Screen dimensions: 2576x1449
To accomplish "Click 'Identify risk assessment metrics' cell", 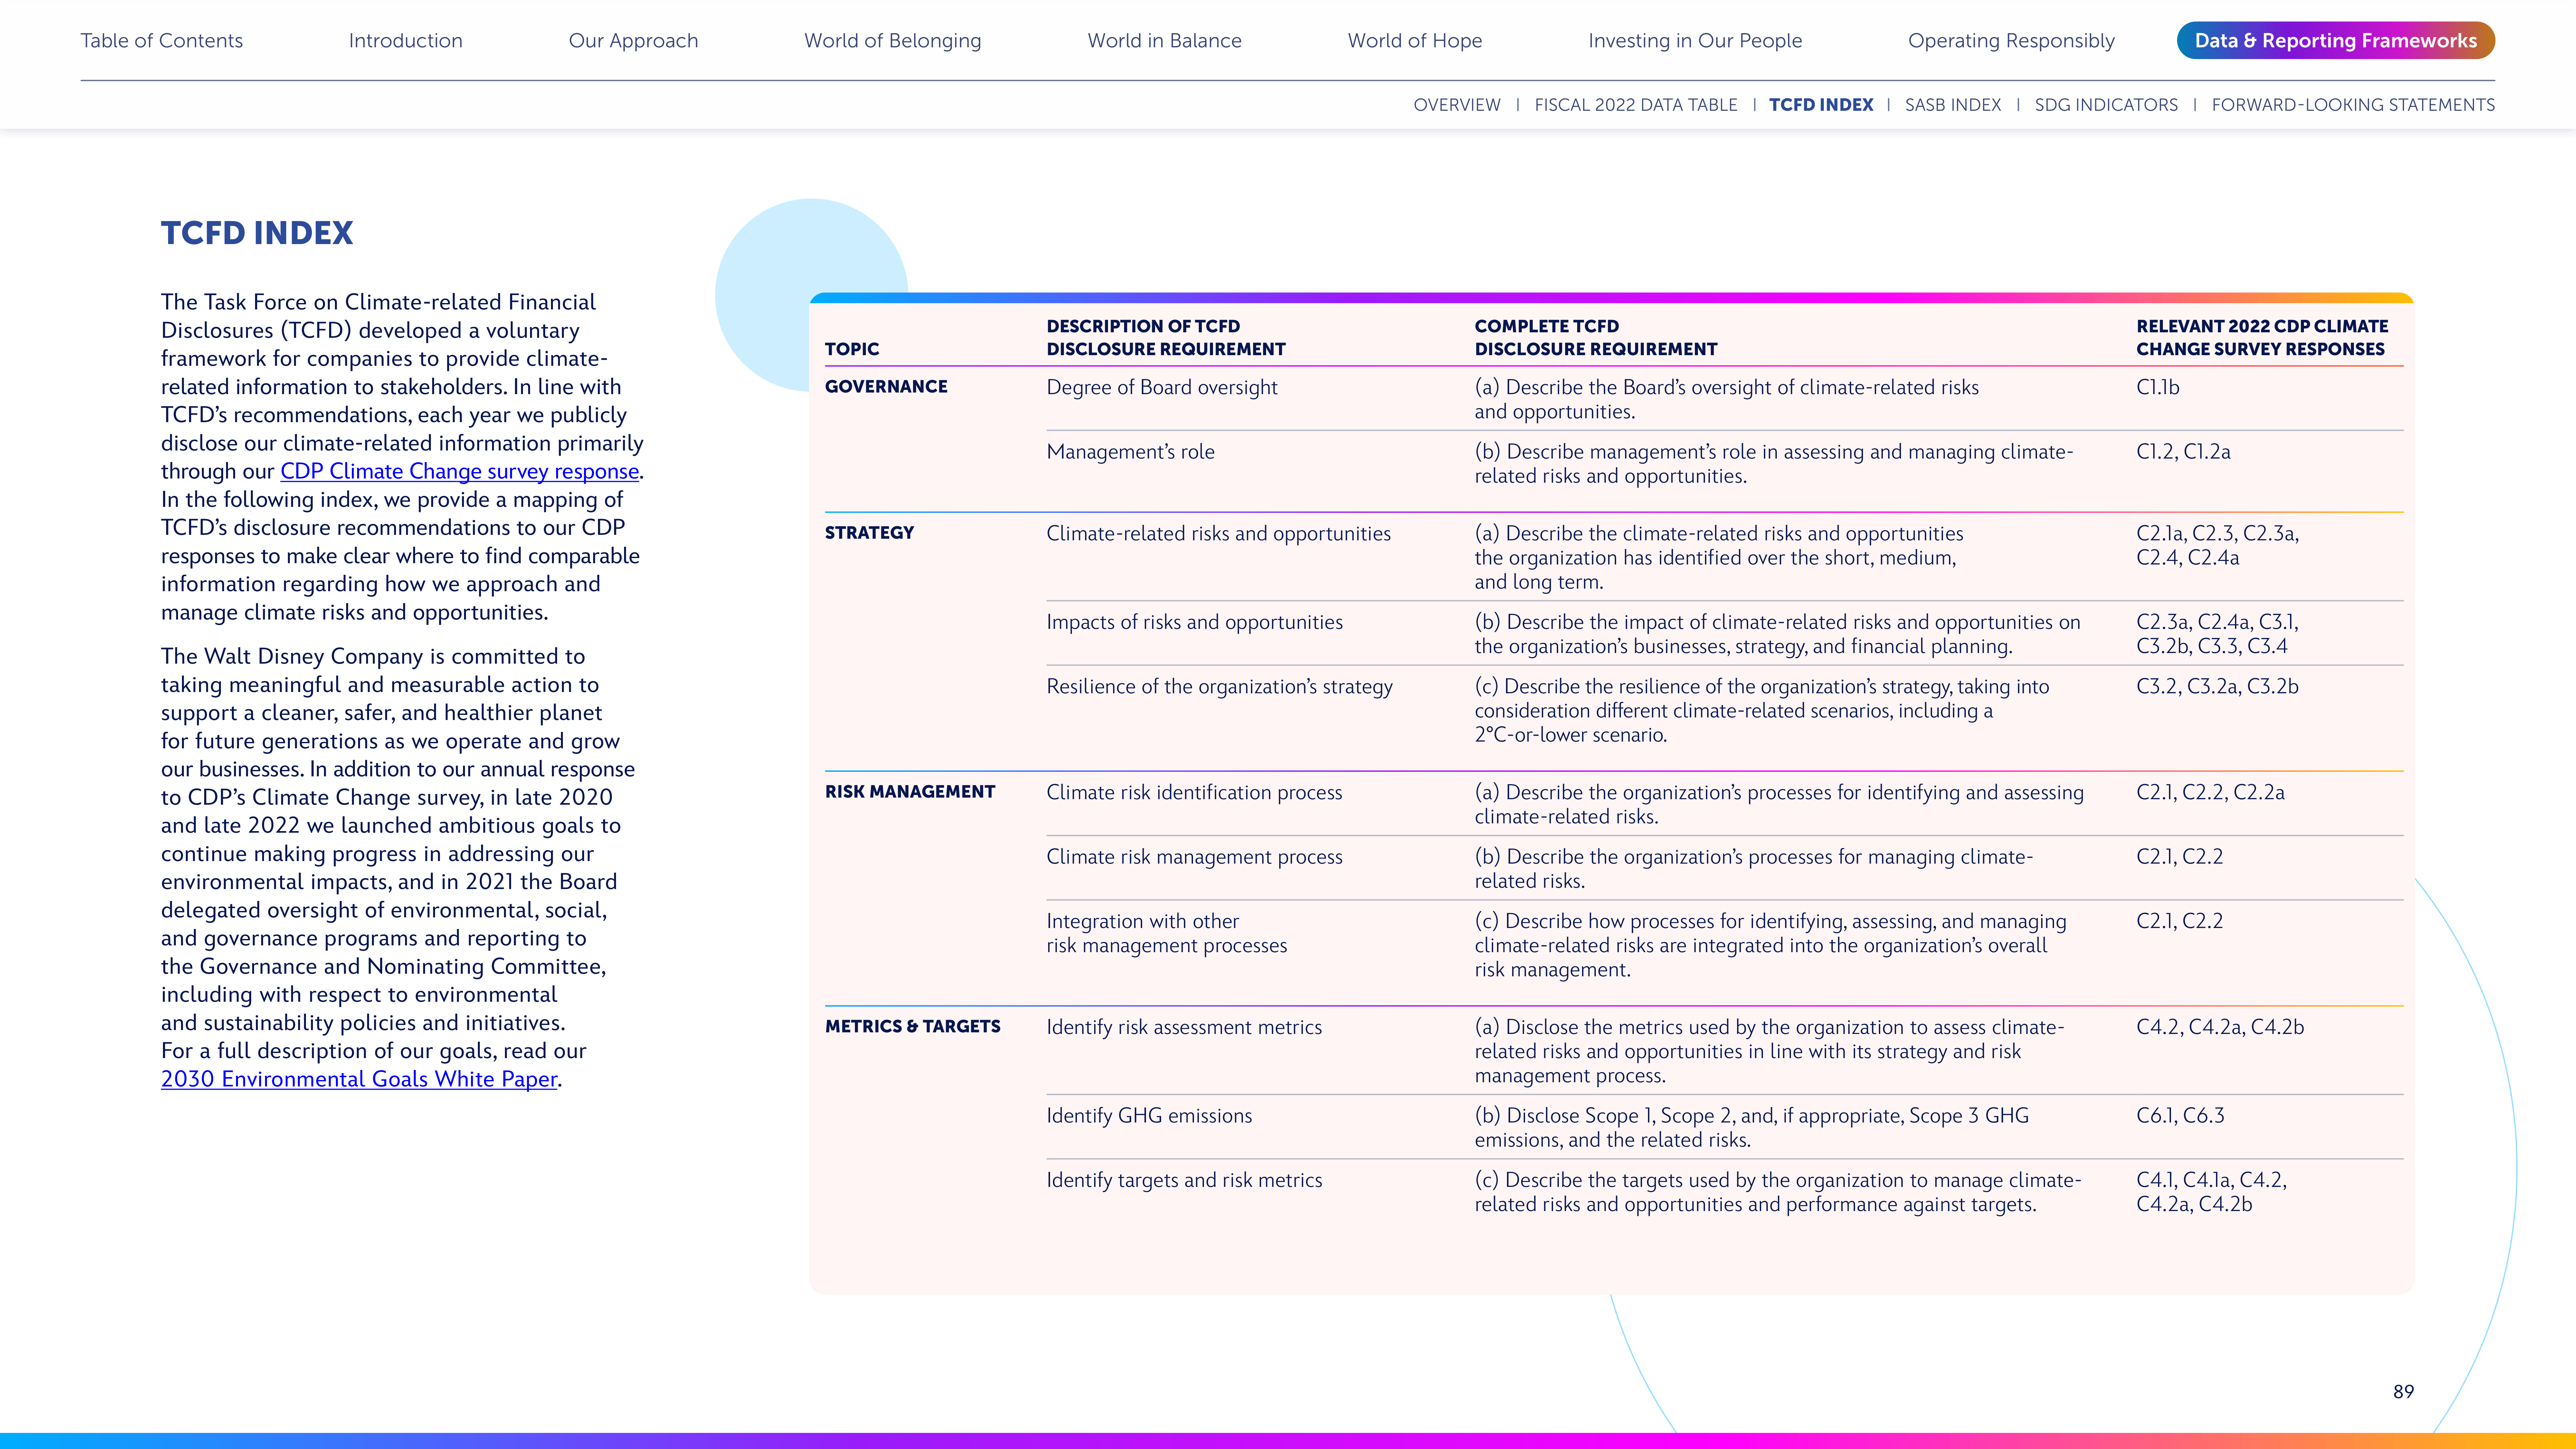I will click(x=1184, y=1028).
